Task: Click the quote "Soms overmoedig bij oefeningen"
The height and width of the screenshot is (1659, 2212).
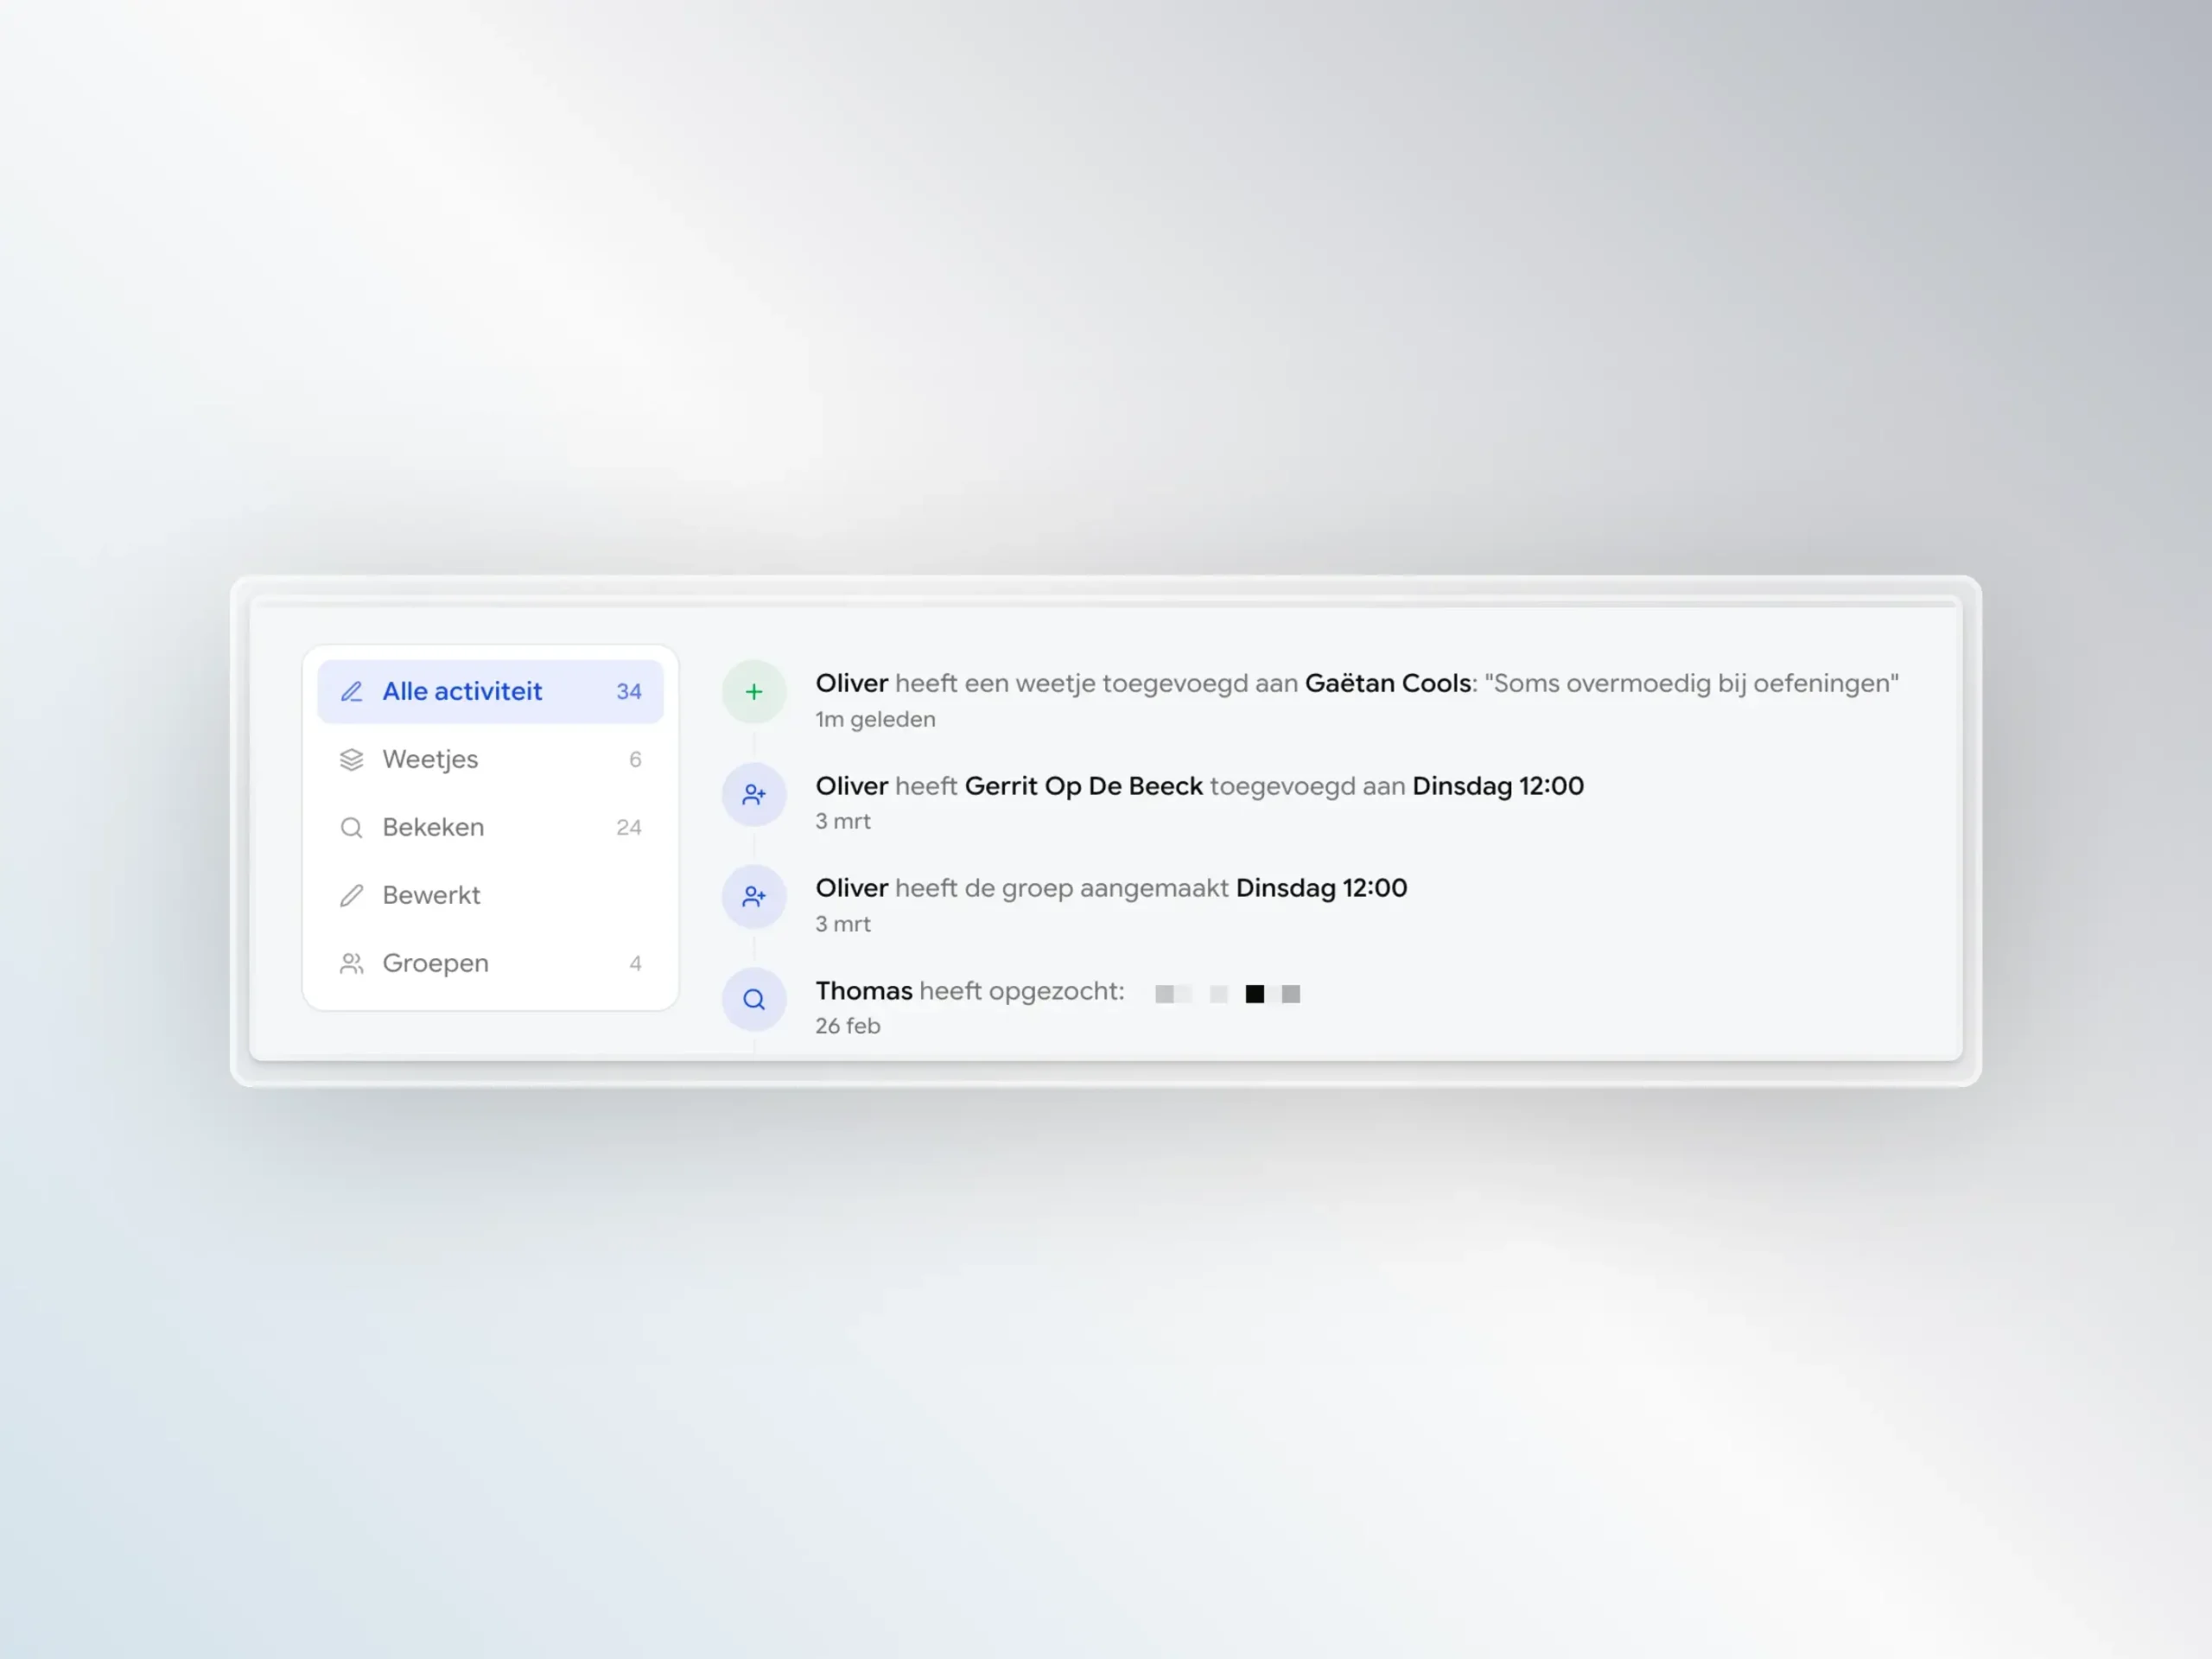Action: [1692, 683]
